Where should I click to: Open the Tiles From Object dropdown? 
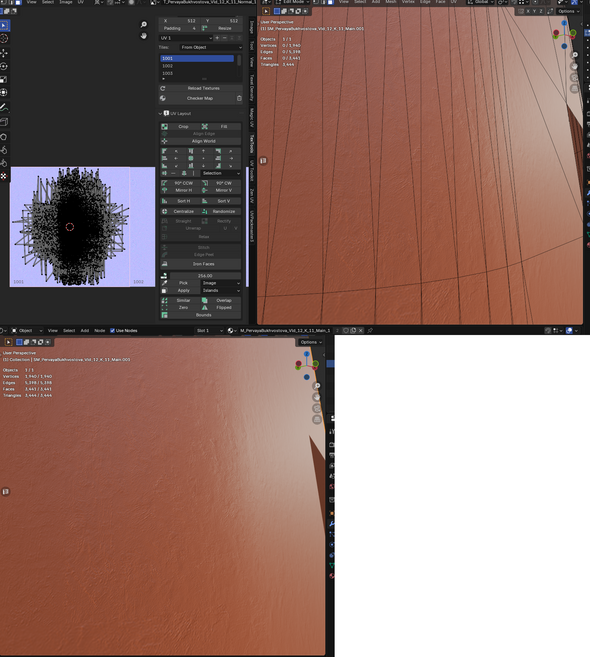click(x=211, y=47)
